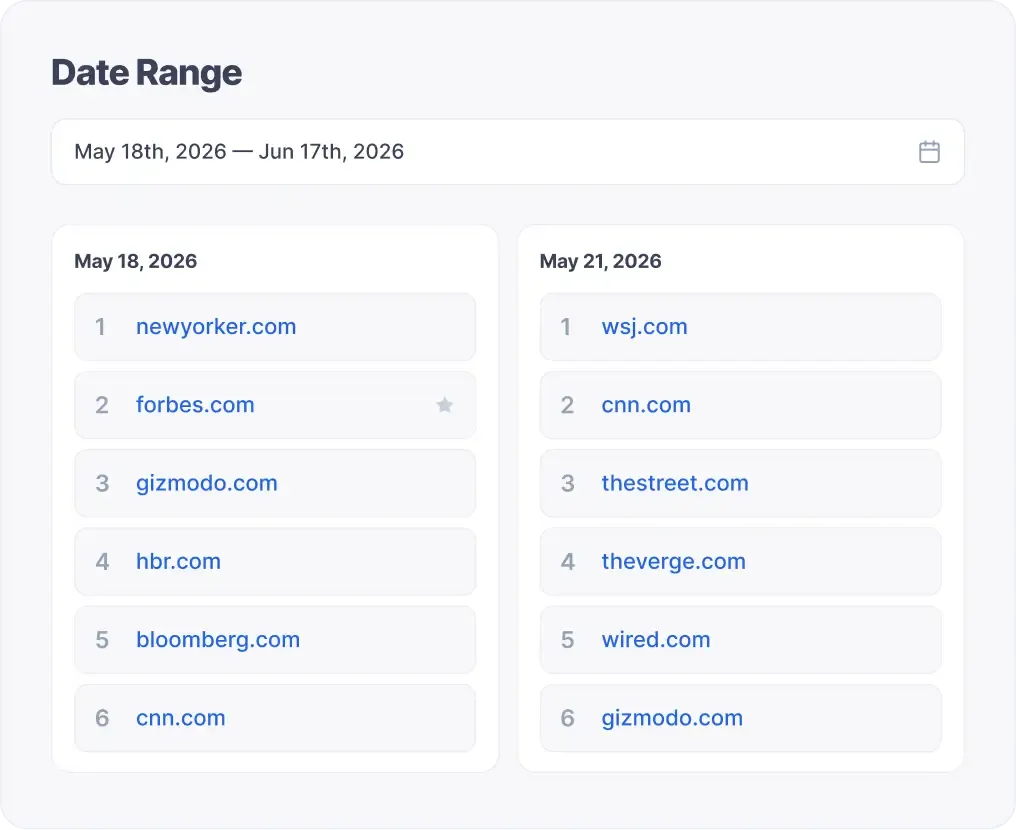Select the date range input field
Screen dimensions: 1016x830
400,151
